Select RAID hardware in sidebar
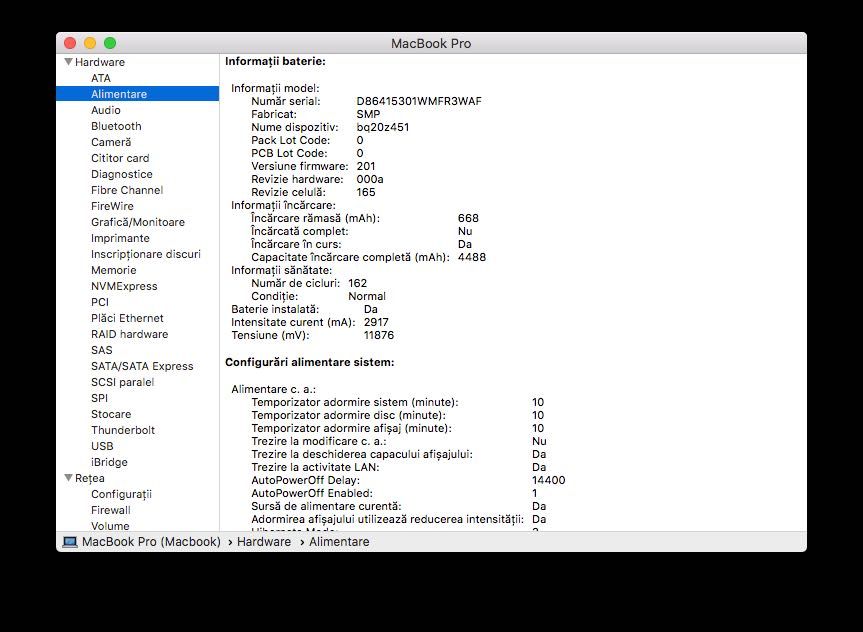The width and height of the screenshot is (863, 632). 130,334
